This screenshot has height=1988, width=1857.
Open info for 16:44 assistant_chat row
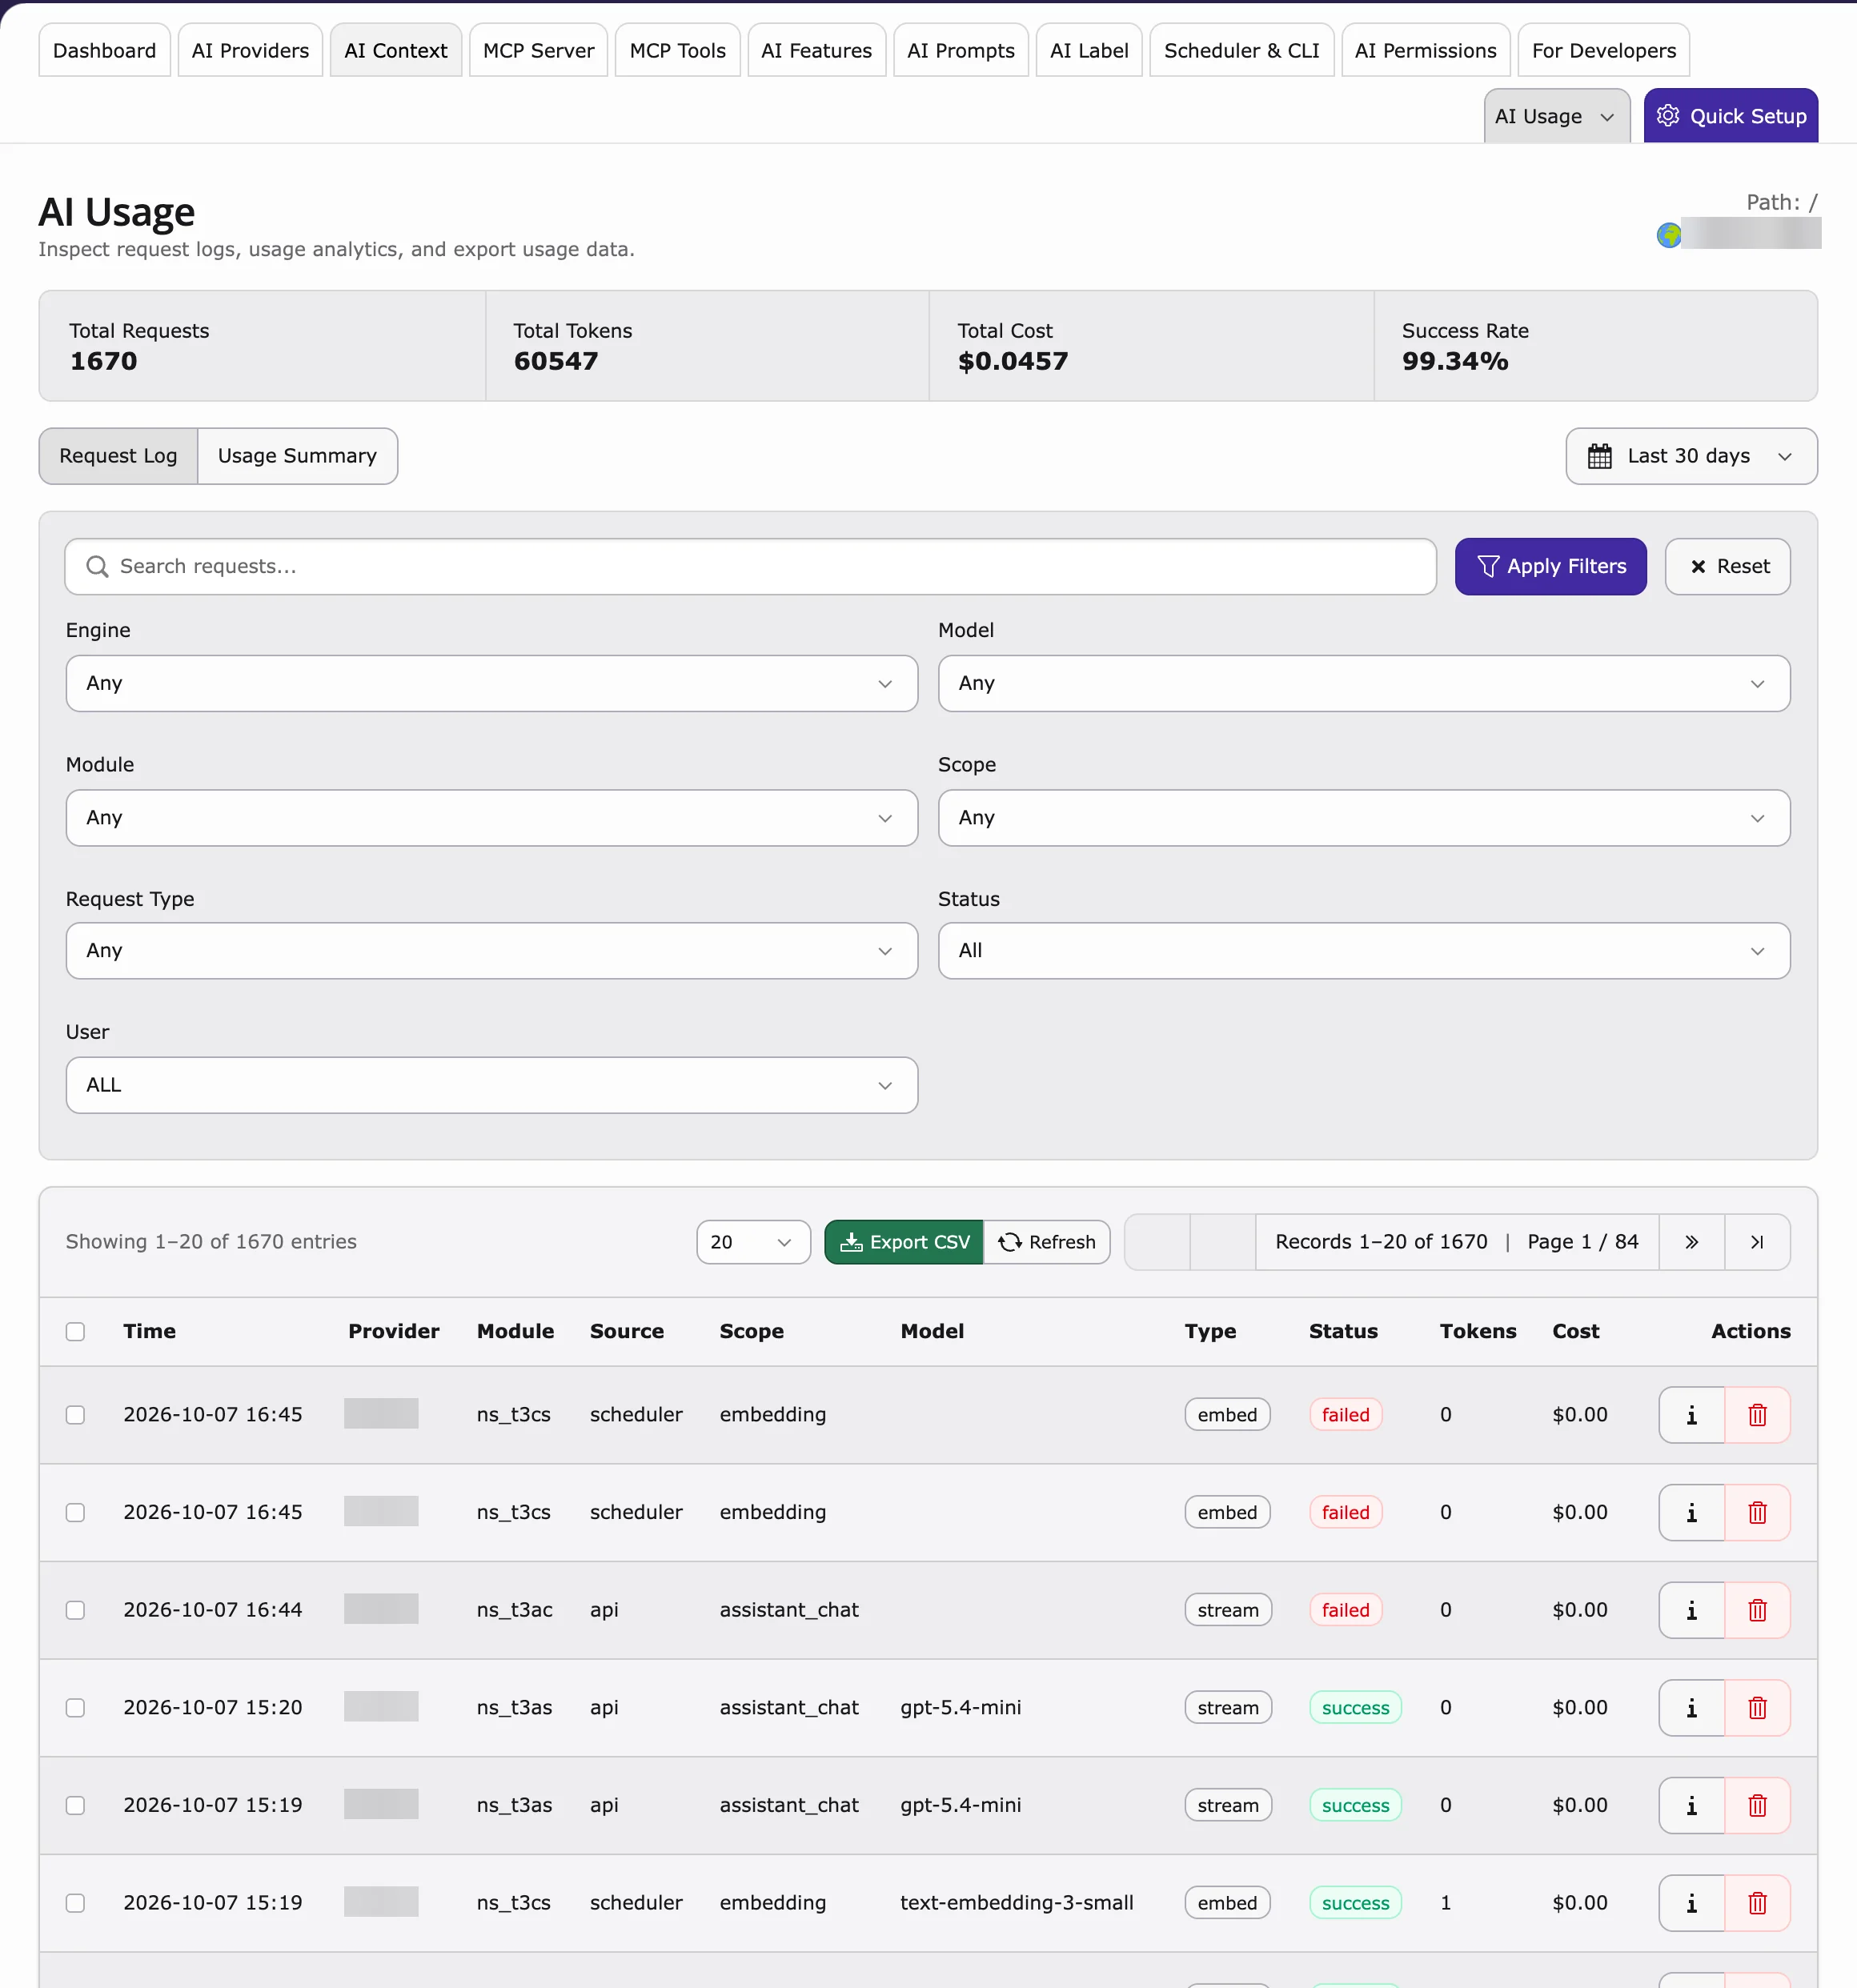coord(1691,1609)
